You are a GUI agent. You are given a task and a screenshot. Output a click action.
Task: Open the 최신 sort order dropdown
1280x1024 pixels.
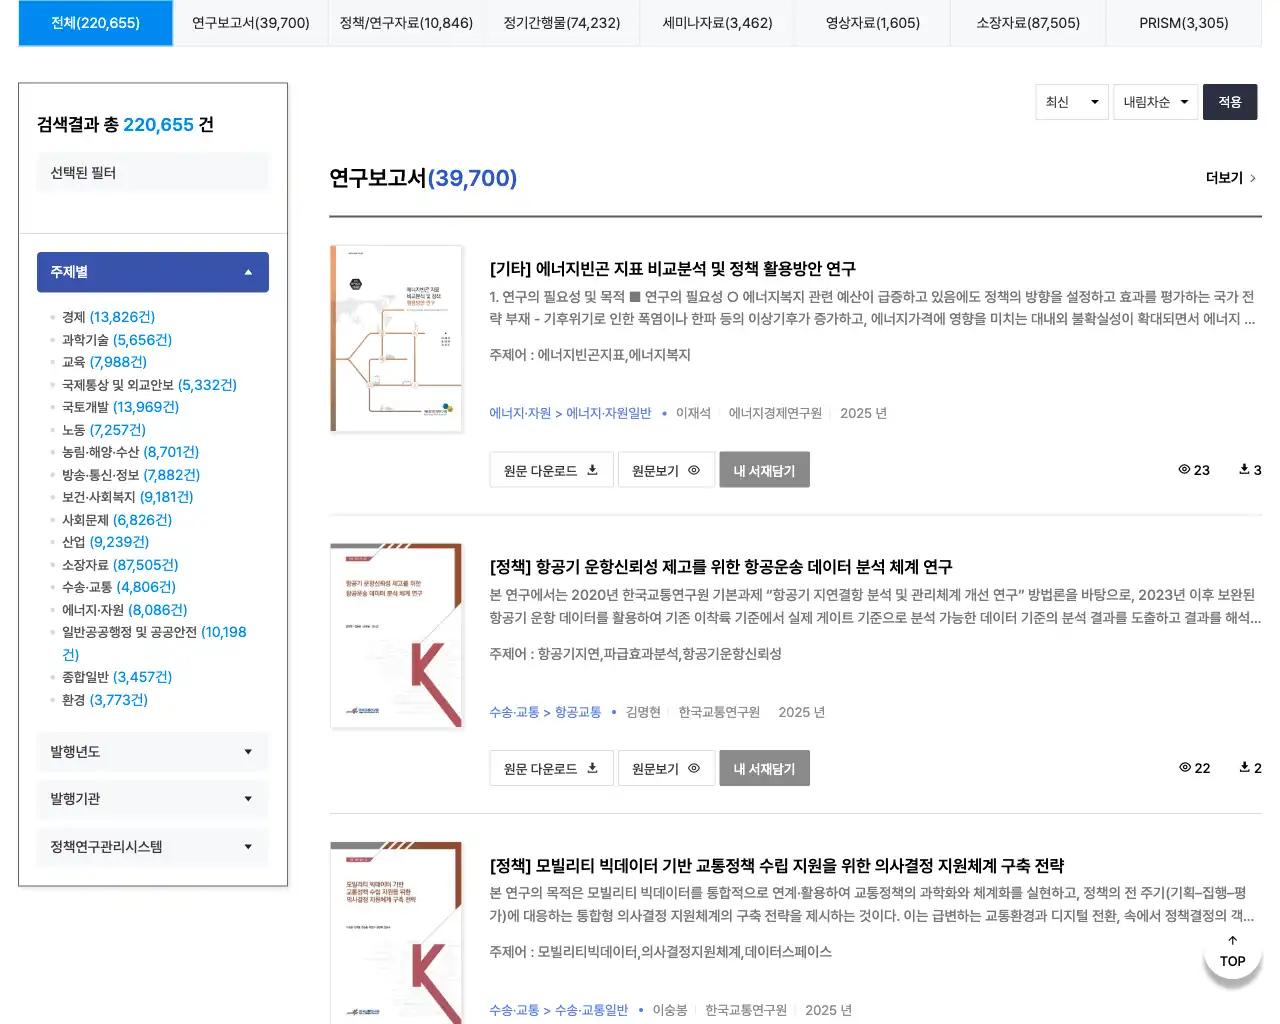pyautogui.click(x=1072, y=101)
